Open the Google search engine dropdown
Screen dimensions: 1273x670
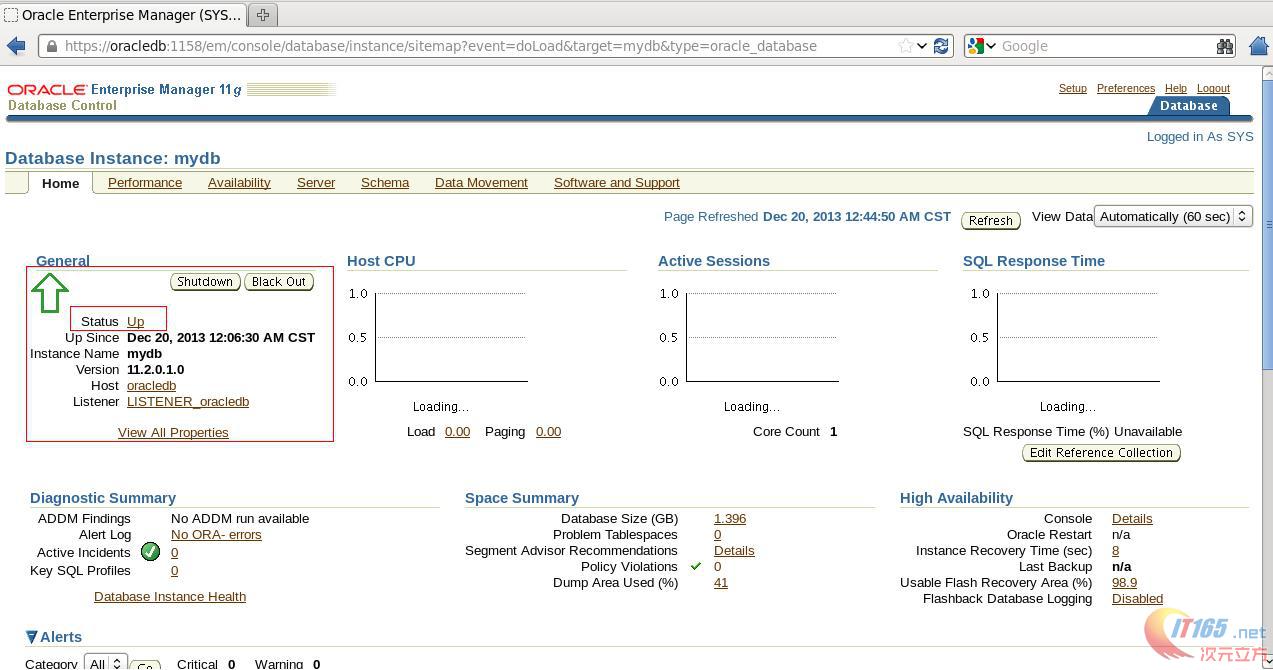(x=982, y=46)
